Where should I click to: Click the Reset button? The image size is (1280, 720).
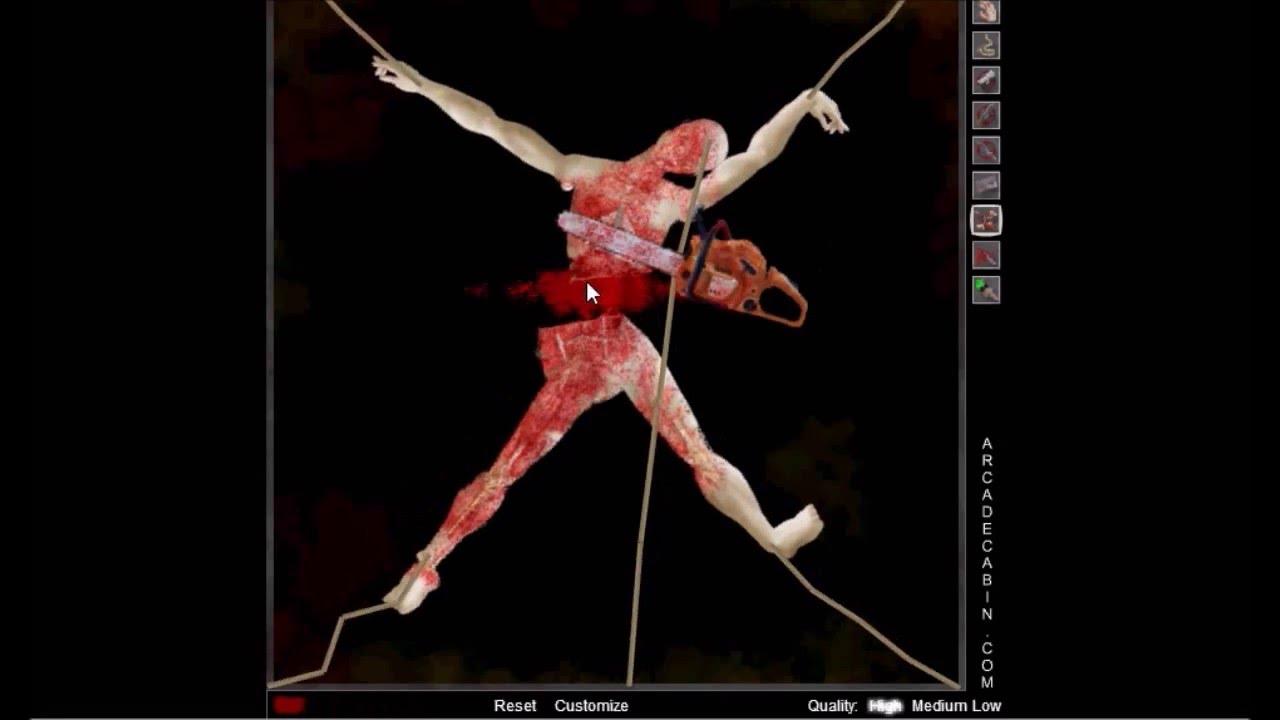pyautogui.click(x=515, y=706)
